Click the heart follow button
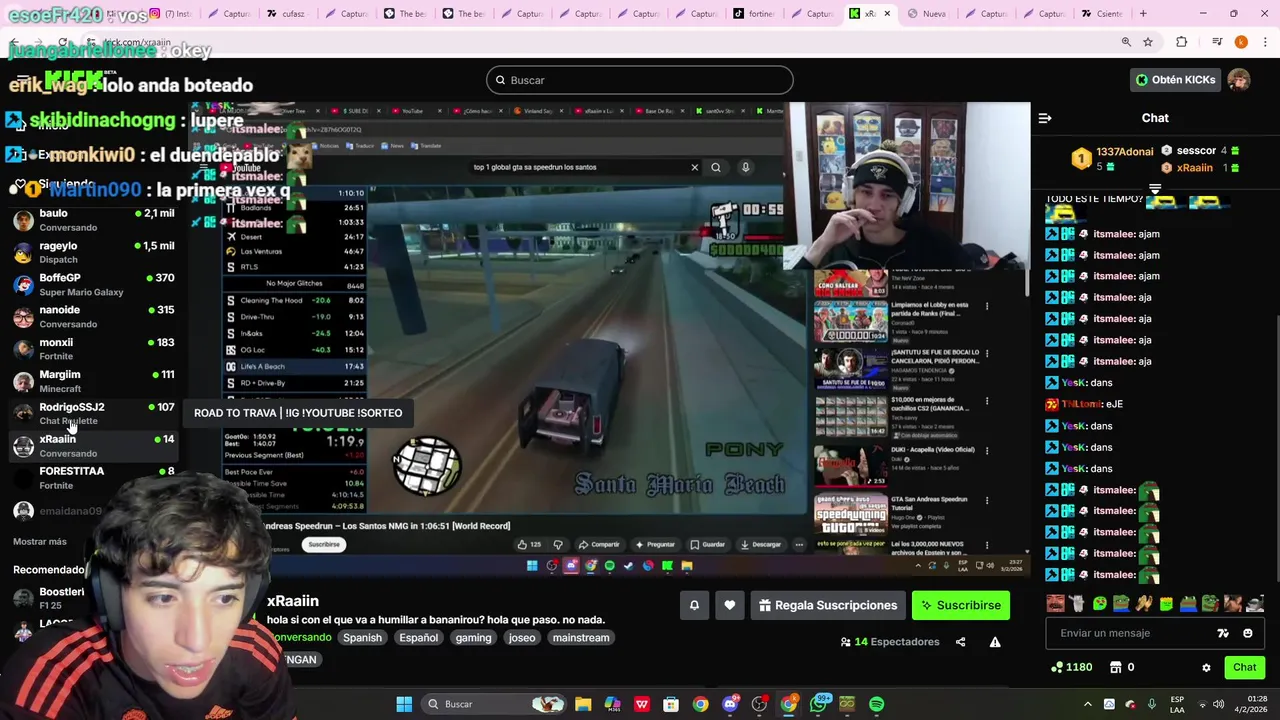 click(x=729, y=605)
